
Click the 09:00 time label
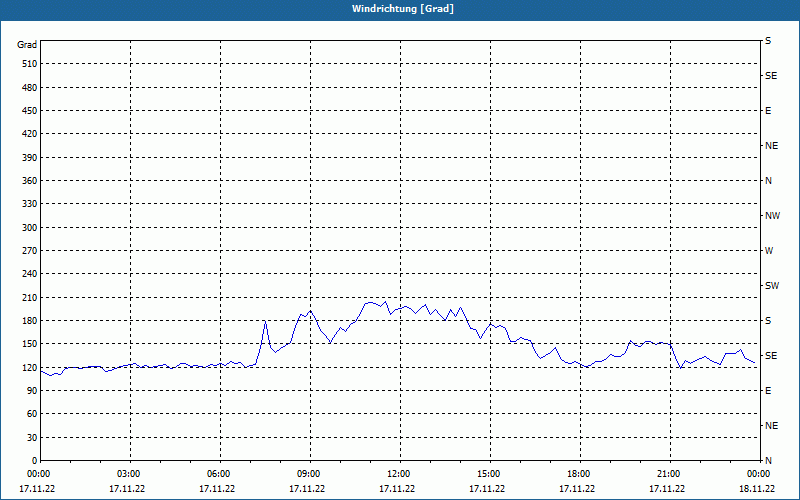point(308,474)
